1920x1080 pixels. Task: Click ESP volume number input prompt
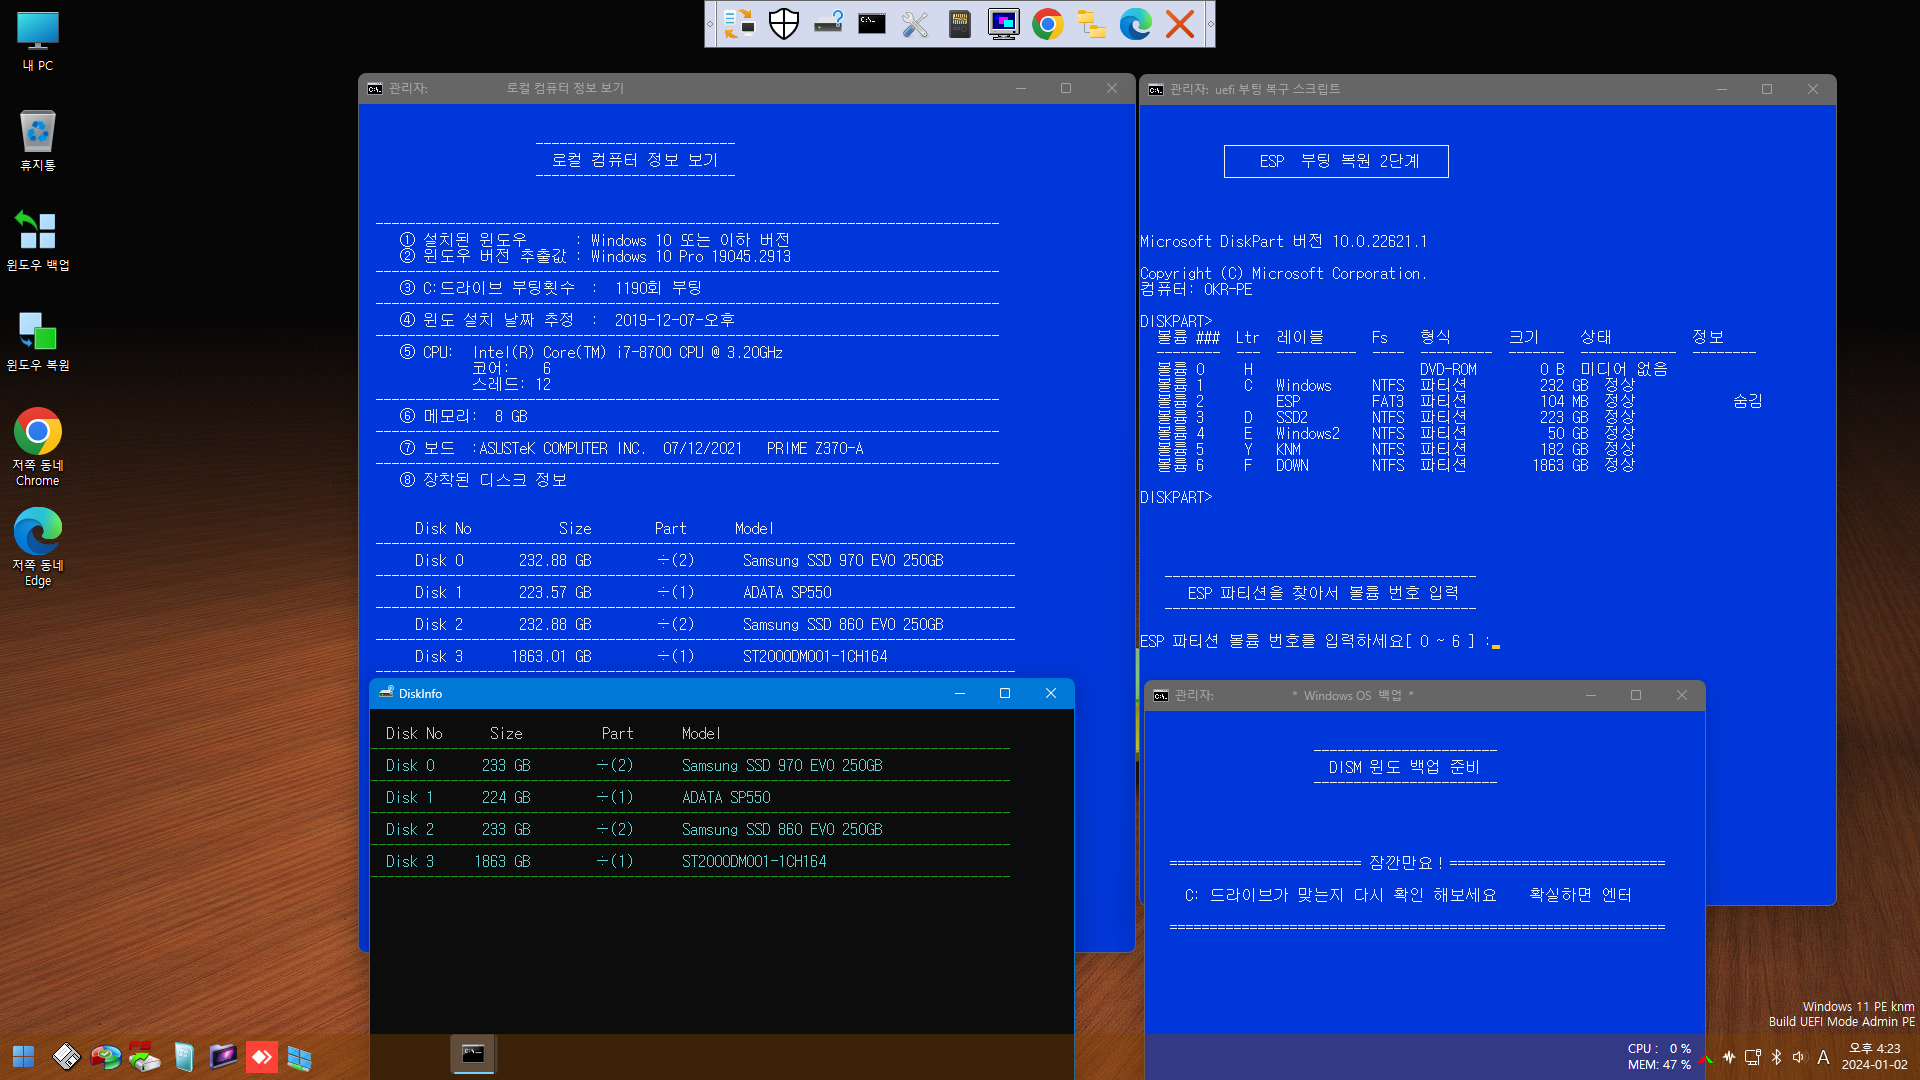click(x=1320, y=641)
